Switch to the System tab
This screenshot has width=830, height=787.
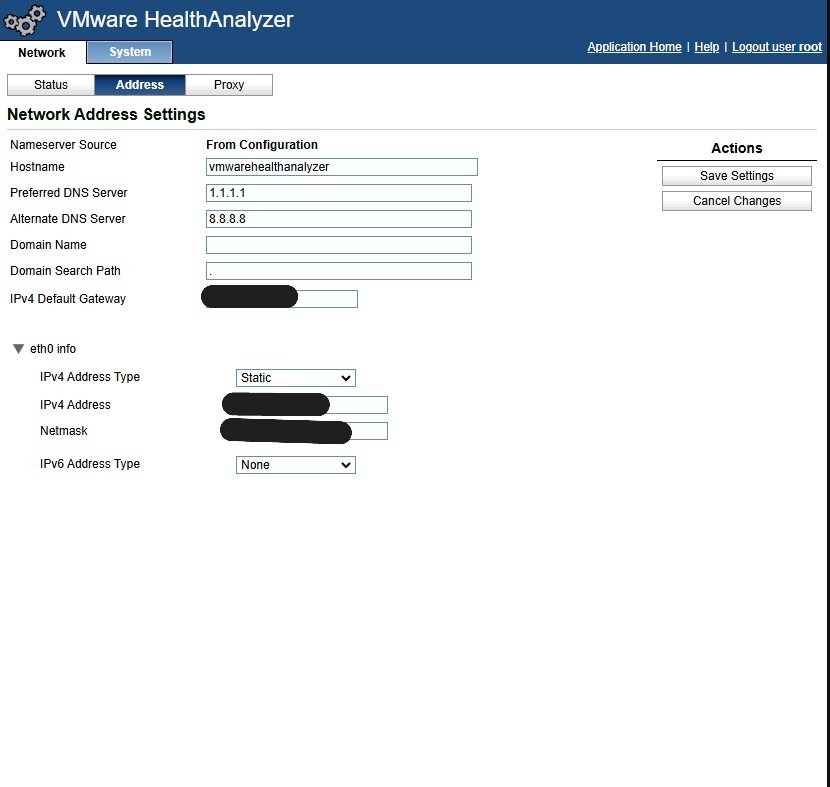click(x=130, y=52)
